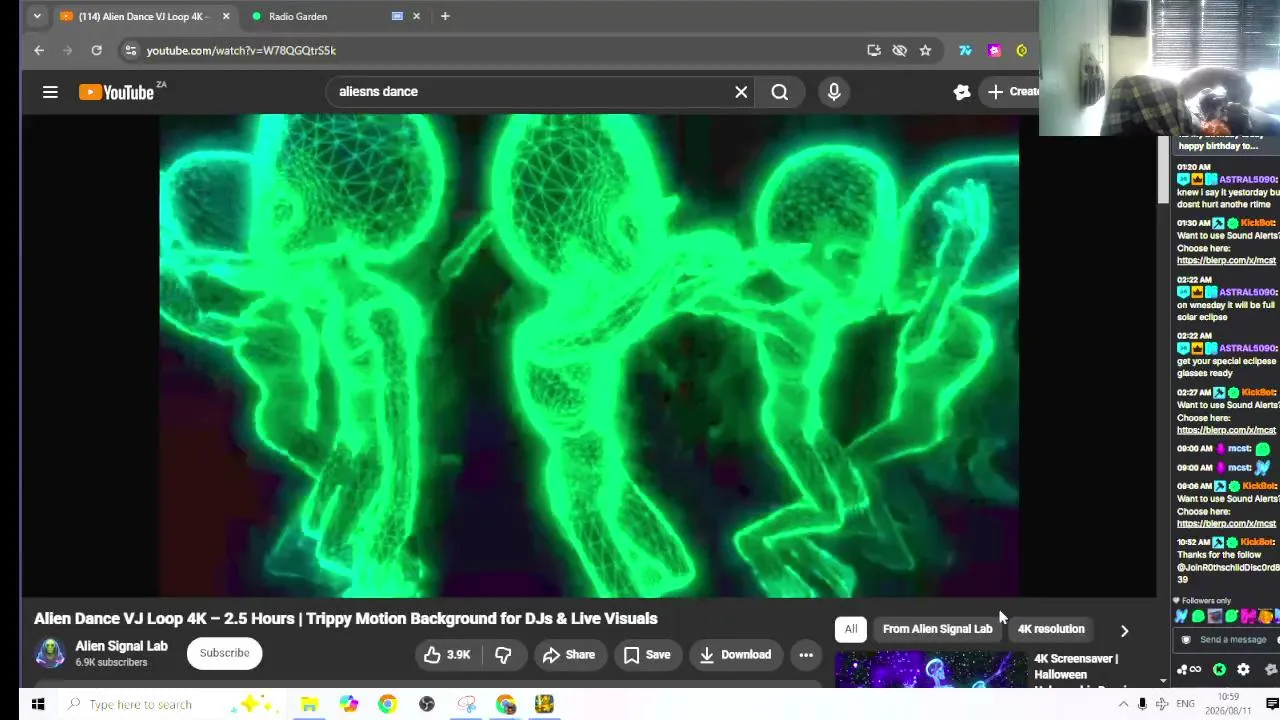Click the microphone icon in system tray
Screen dimensions: 1280x720
1142,704
